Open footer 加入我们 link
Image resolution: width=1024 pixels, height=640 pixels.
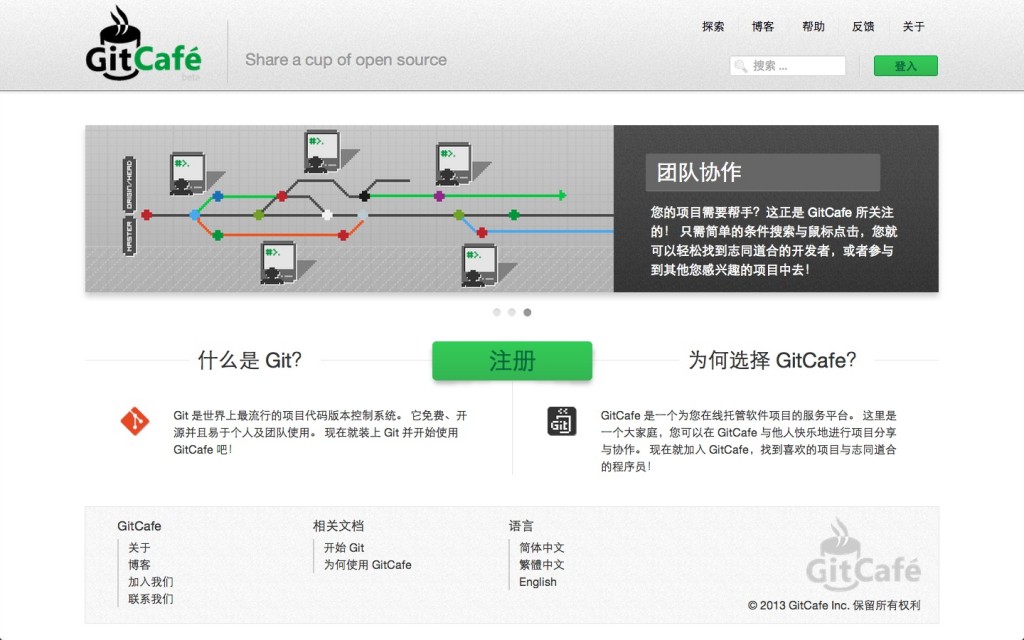click(x=151, y=582)
